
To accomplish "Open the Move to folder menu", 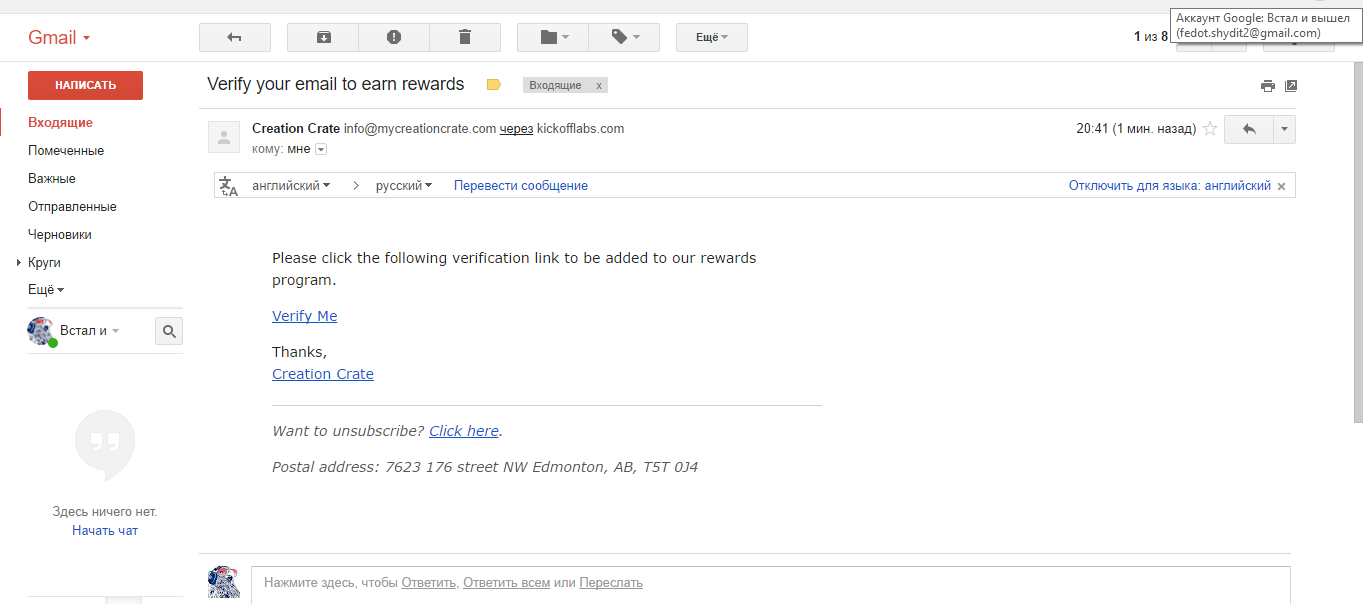I will click(553, 37).
